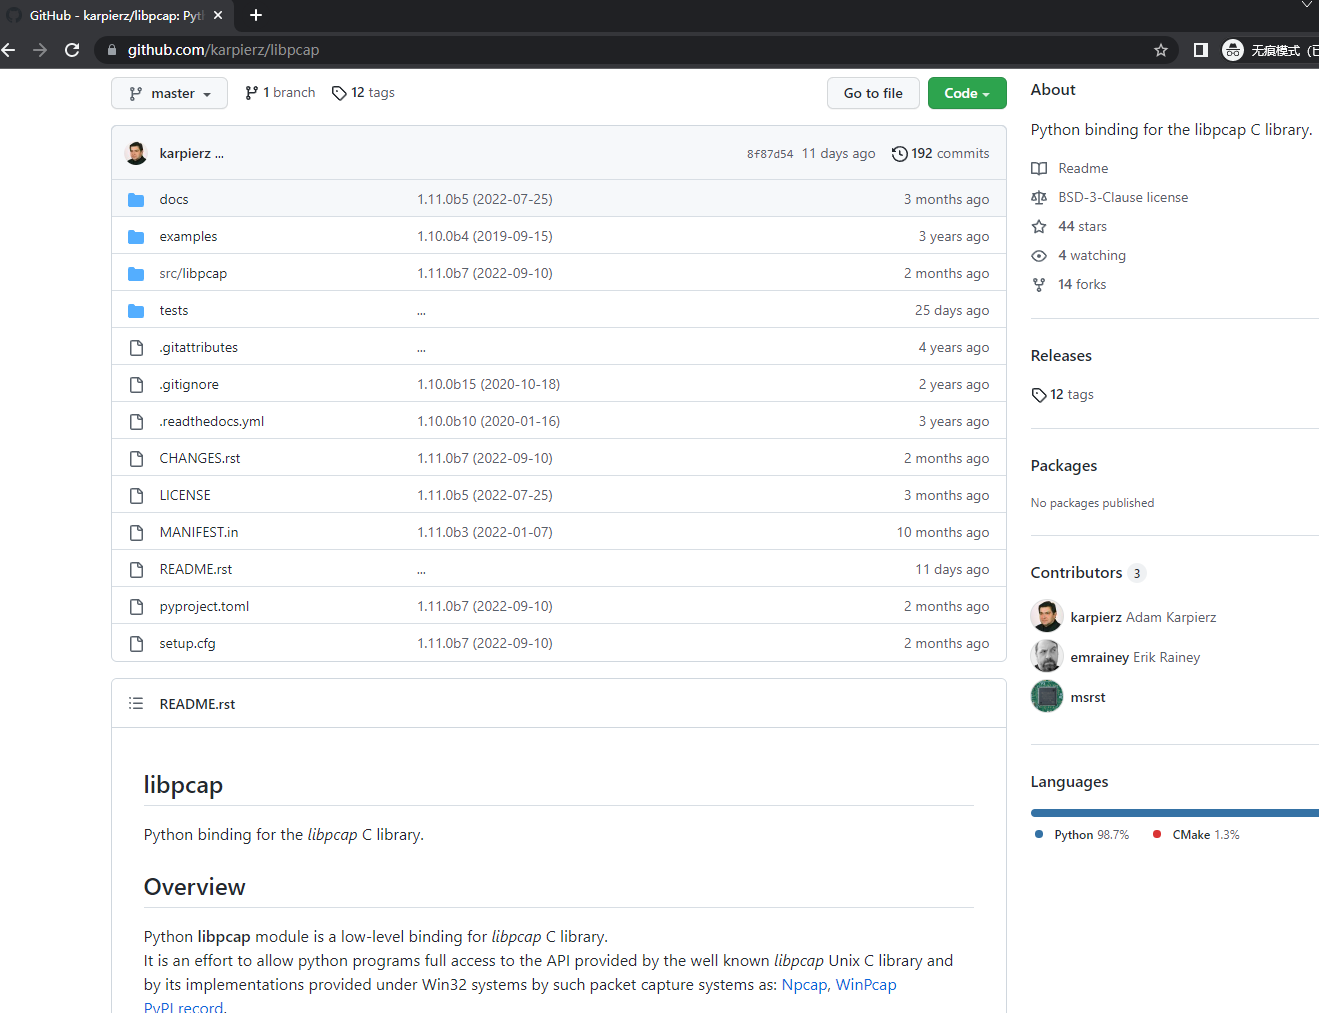Click the BSD-3-Clause license scale icon
The width and height of the screenshot is (1319, 1013).
1038,197
